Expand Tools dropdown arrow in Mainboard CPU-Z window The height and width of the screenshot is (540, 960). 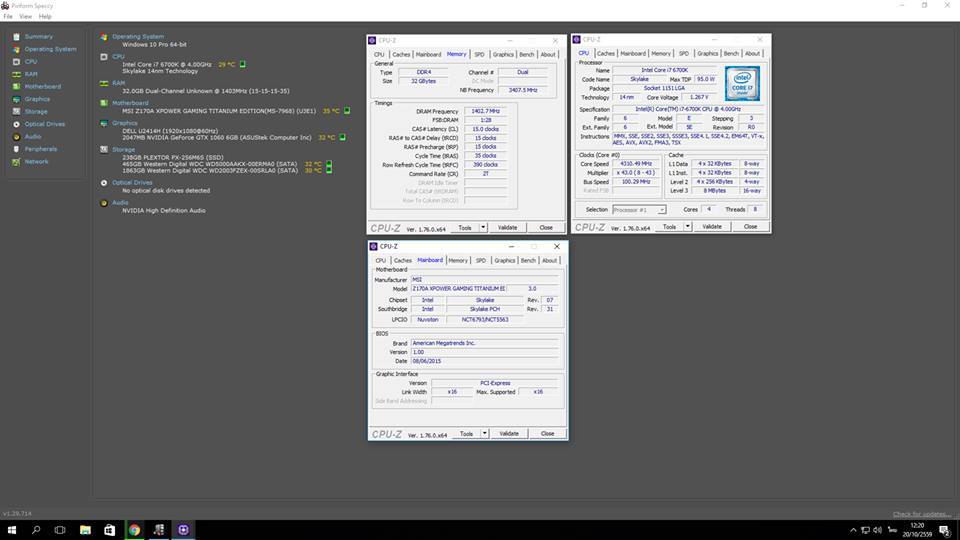485,433
